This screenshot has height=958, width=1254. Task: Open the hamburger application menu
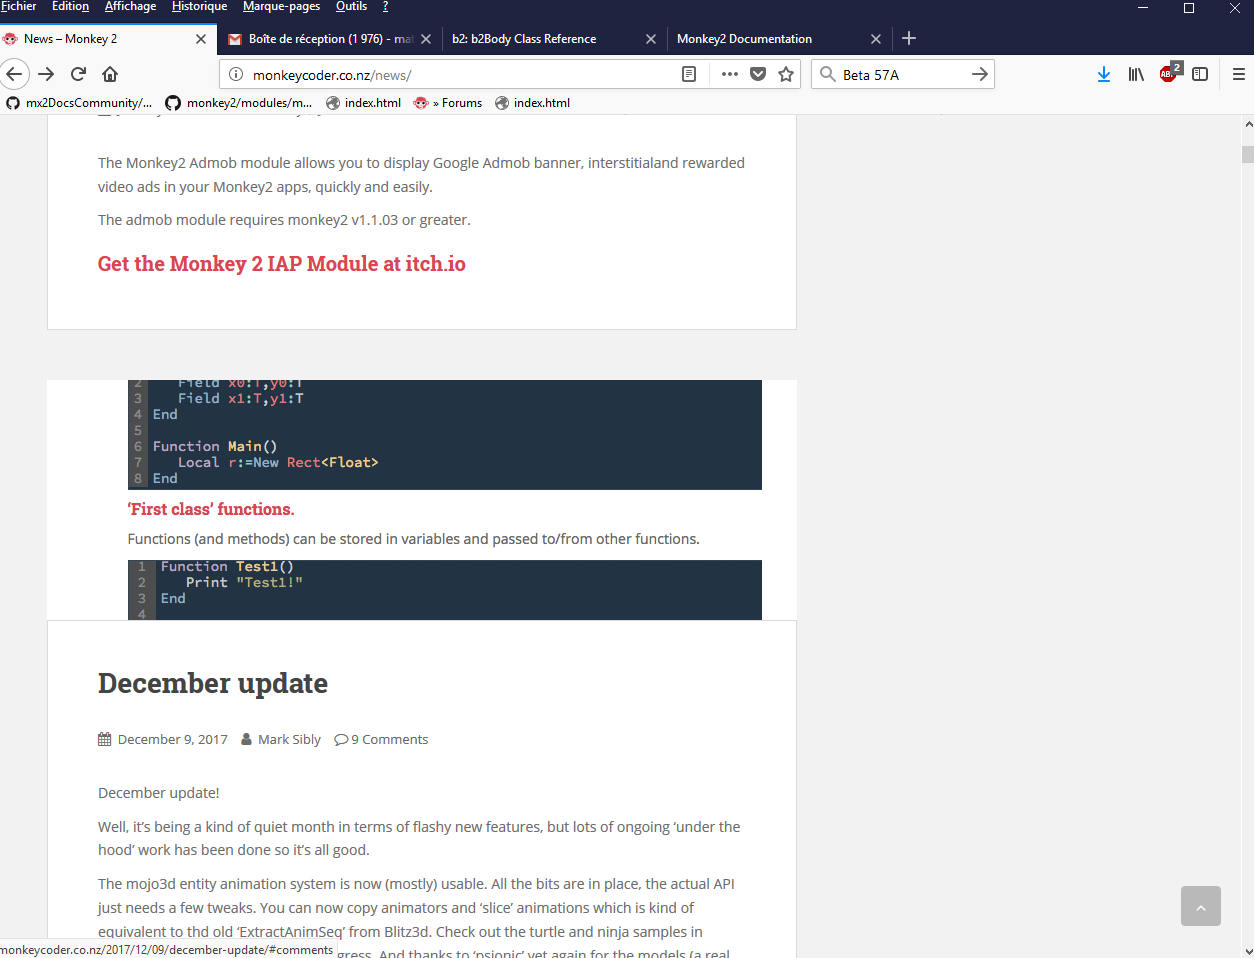point(1238,74)
